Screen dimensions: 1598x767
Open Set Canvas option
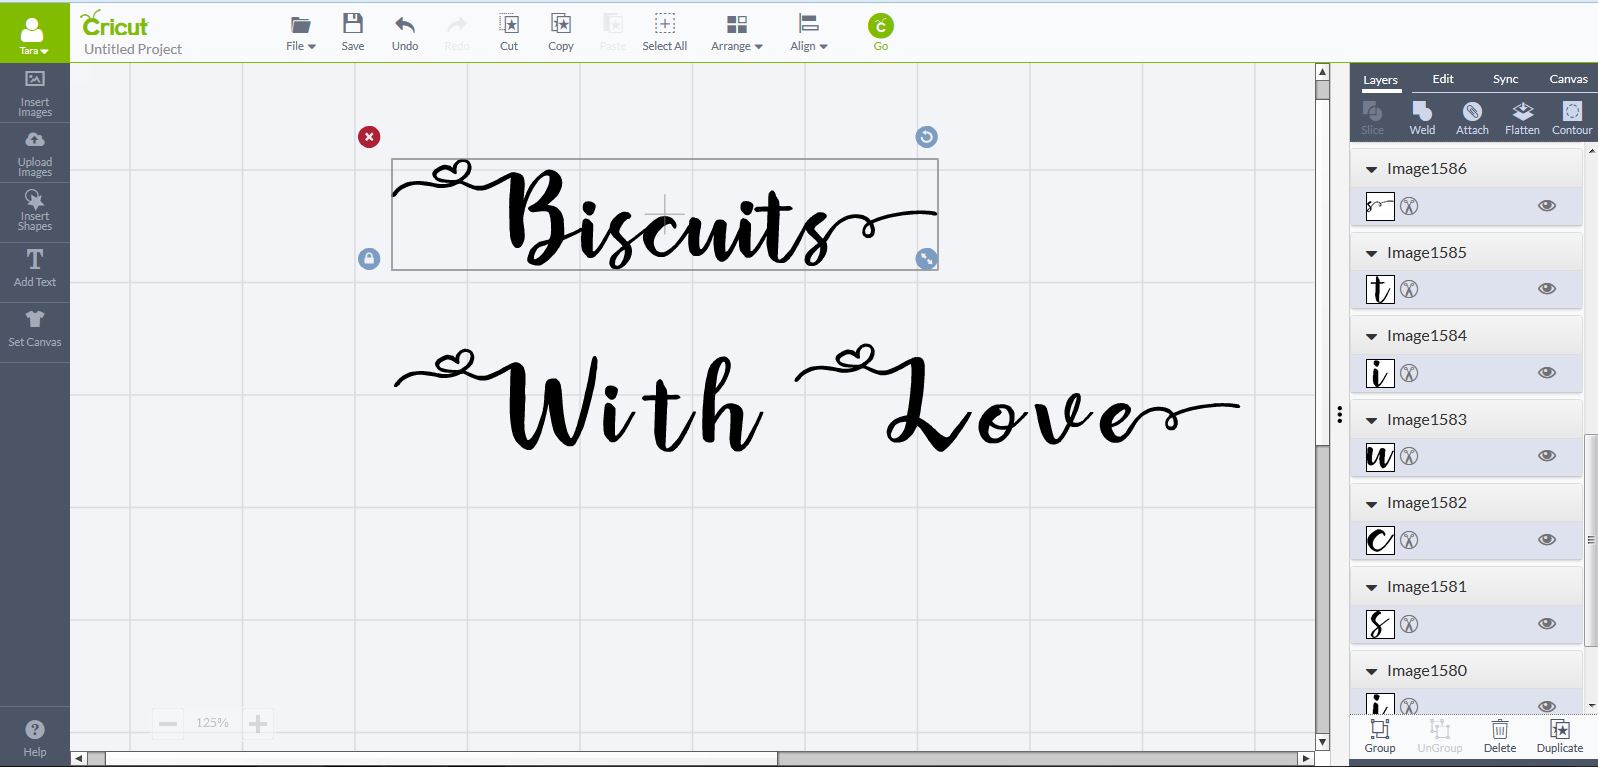35,328
